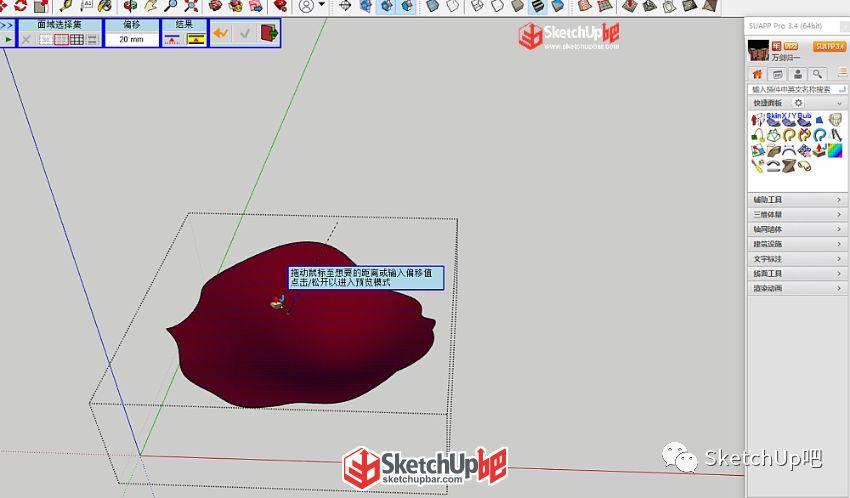
Task: Toggle the yellow thickened result option
Action: 196,40
